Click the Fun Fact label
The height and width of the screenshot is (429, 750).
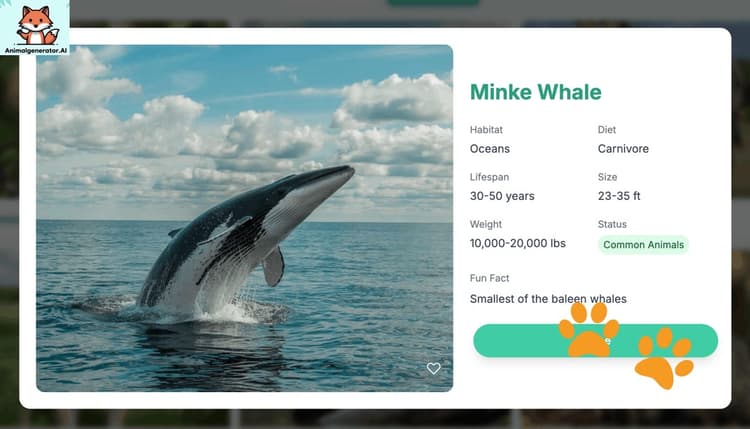tap(489, 278)
